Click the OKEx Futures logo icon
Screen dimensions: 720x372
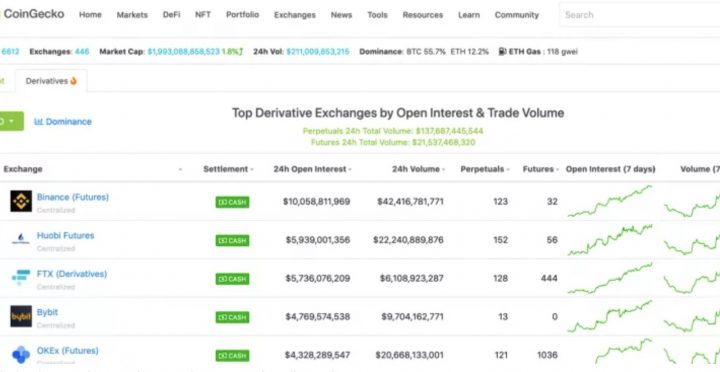[21, 354]
